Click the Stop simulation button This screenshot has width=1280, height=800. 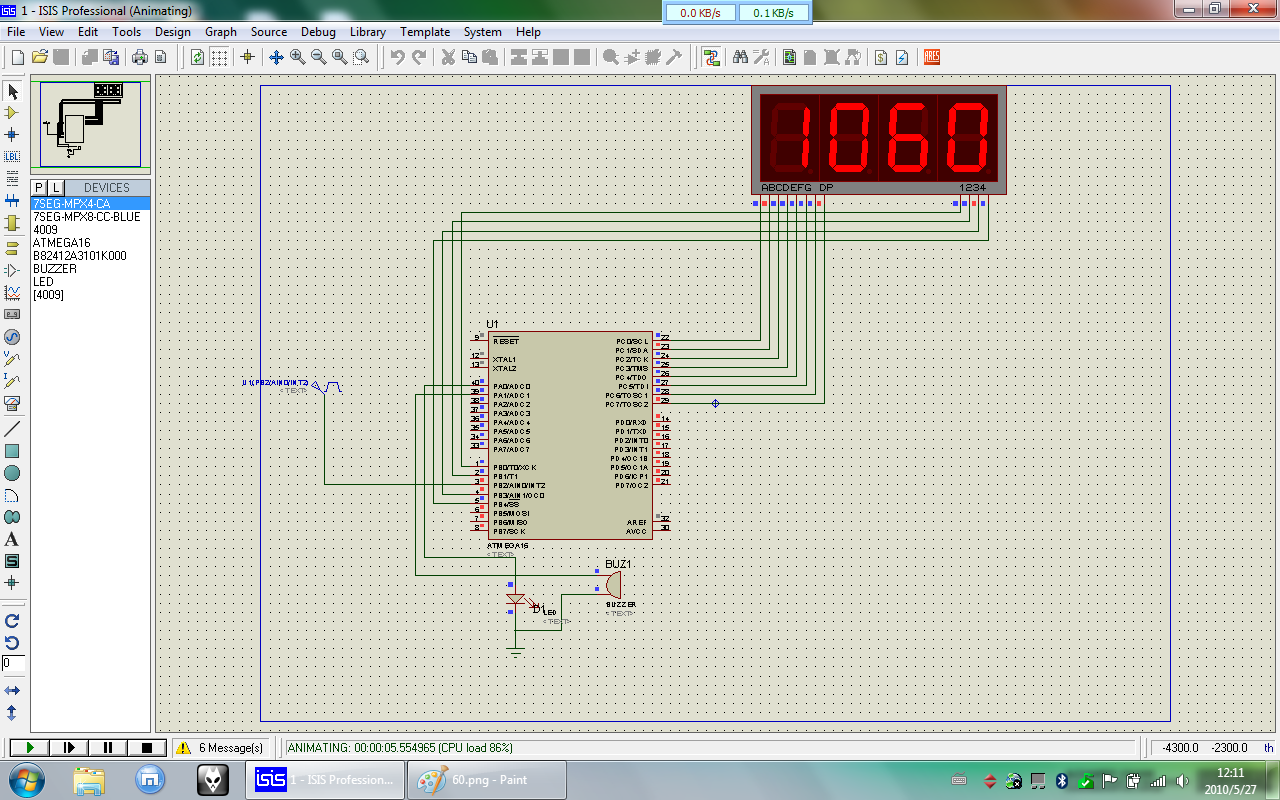pos(147,747)
